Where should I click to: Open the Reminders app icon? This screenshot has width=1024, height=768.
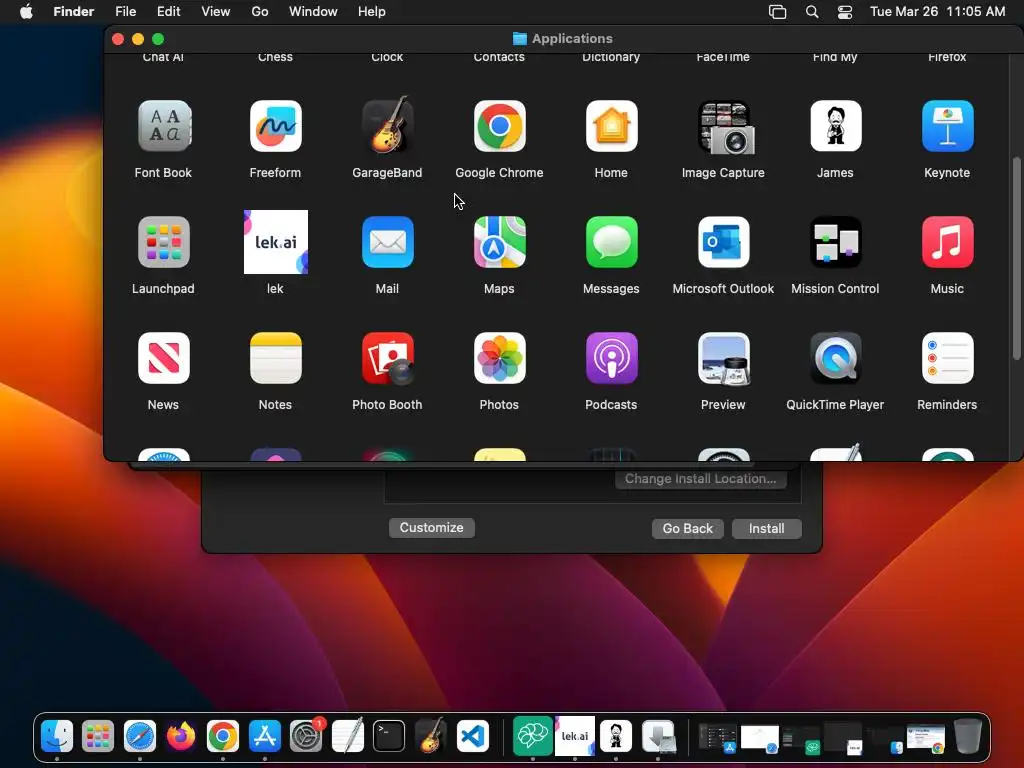(x=948, y=358)
